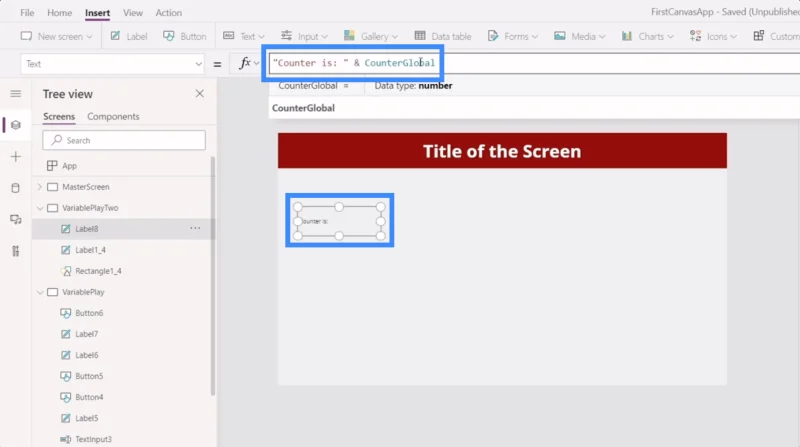Open the New screen dropdown
Image resolution: width=800 pixels, height=447 pixels.
[56, 36]
